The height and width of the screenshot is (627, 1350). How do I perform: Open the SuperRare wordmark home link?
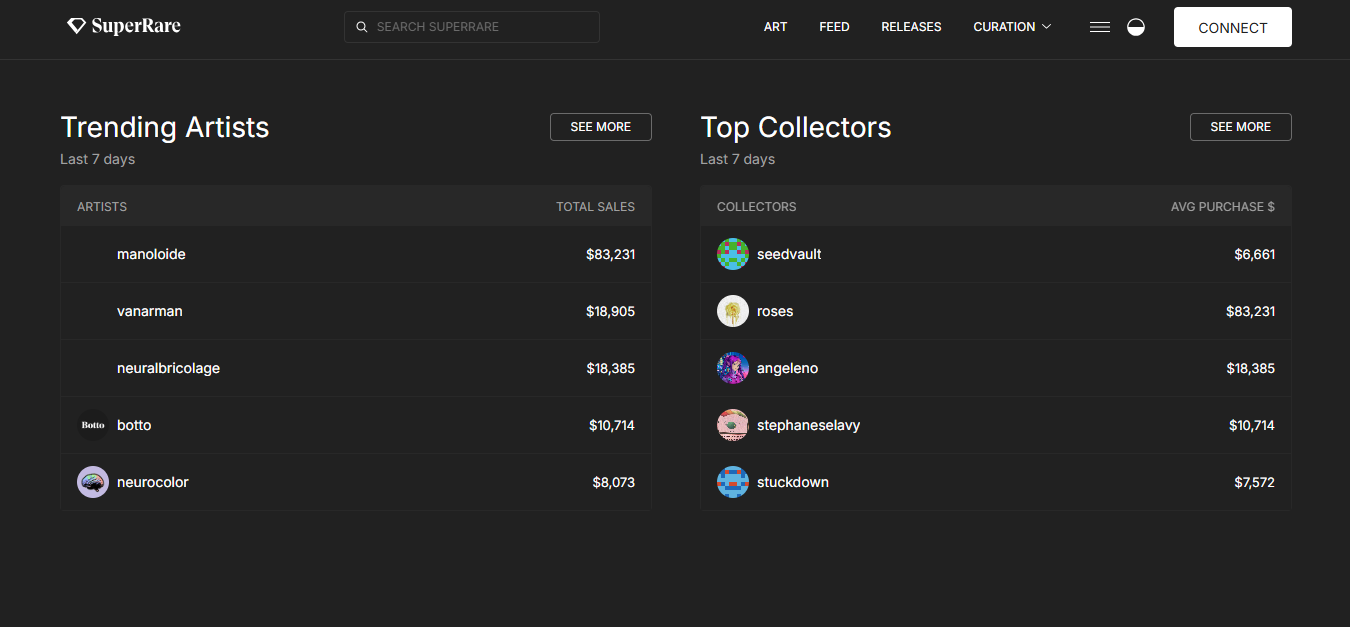(136, 26)
